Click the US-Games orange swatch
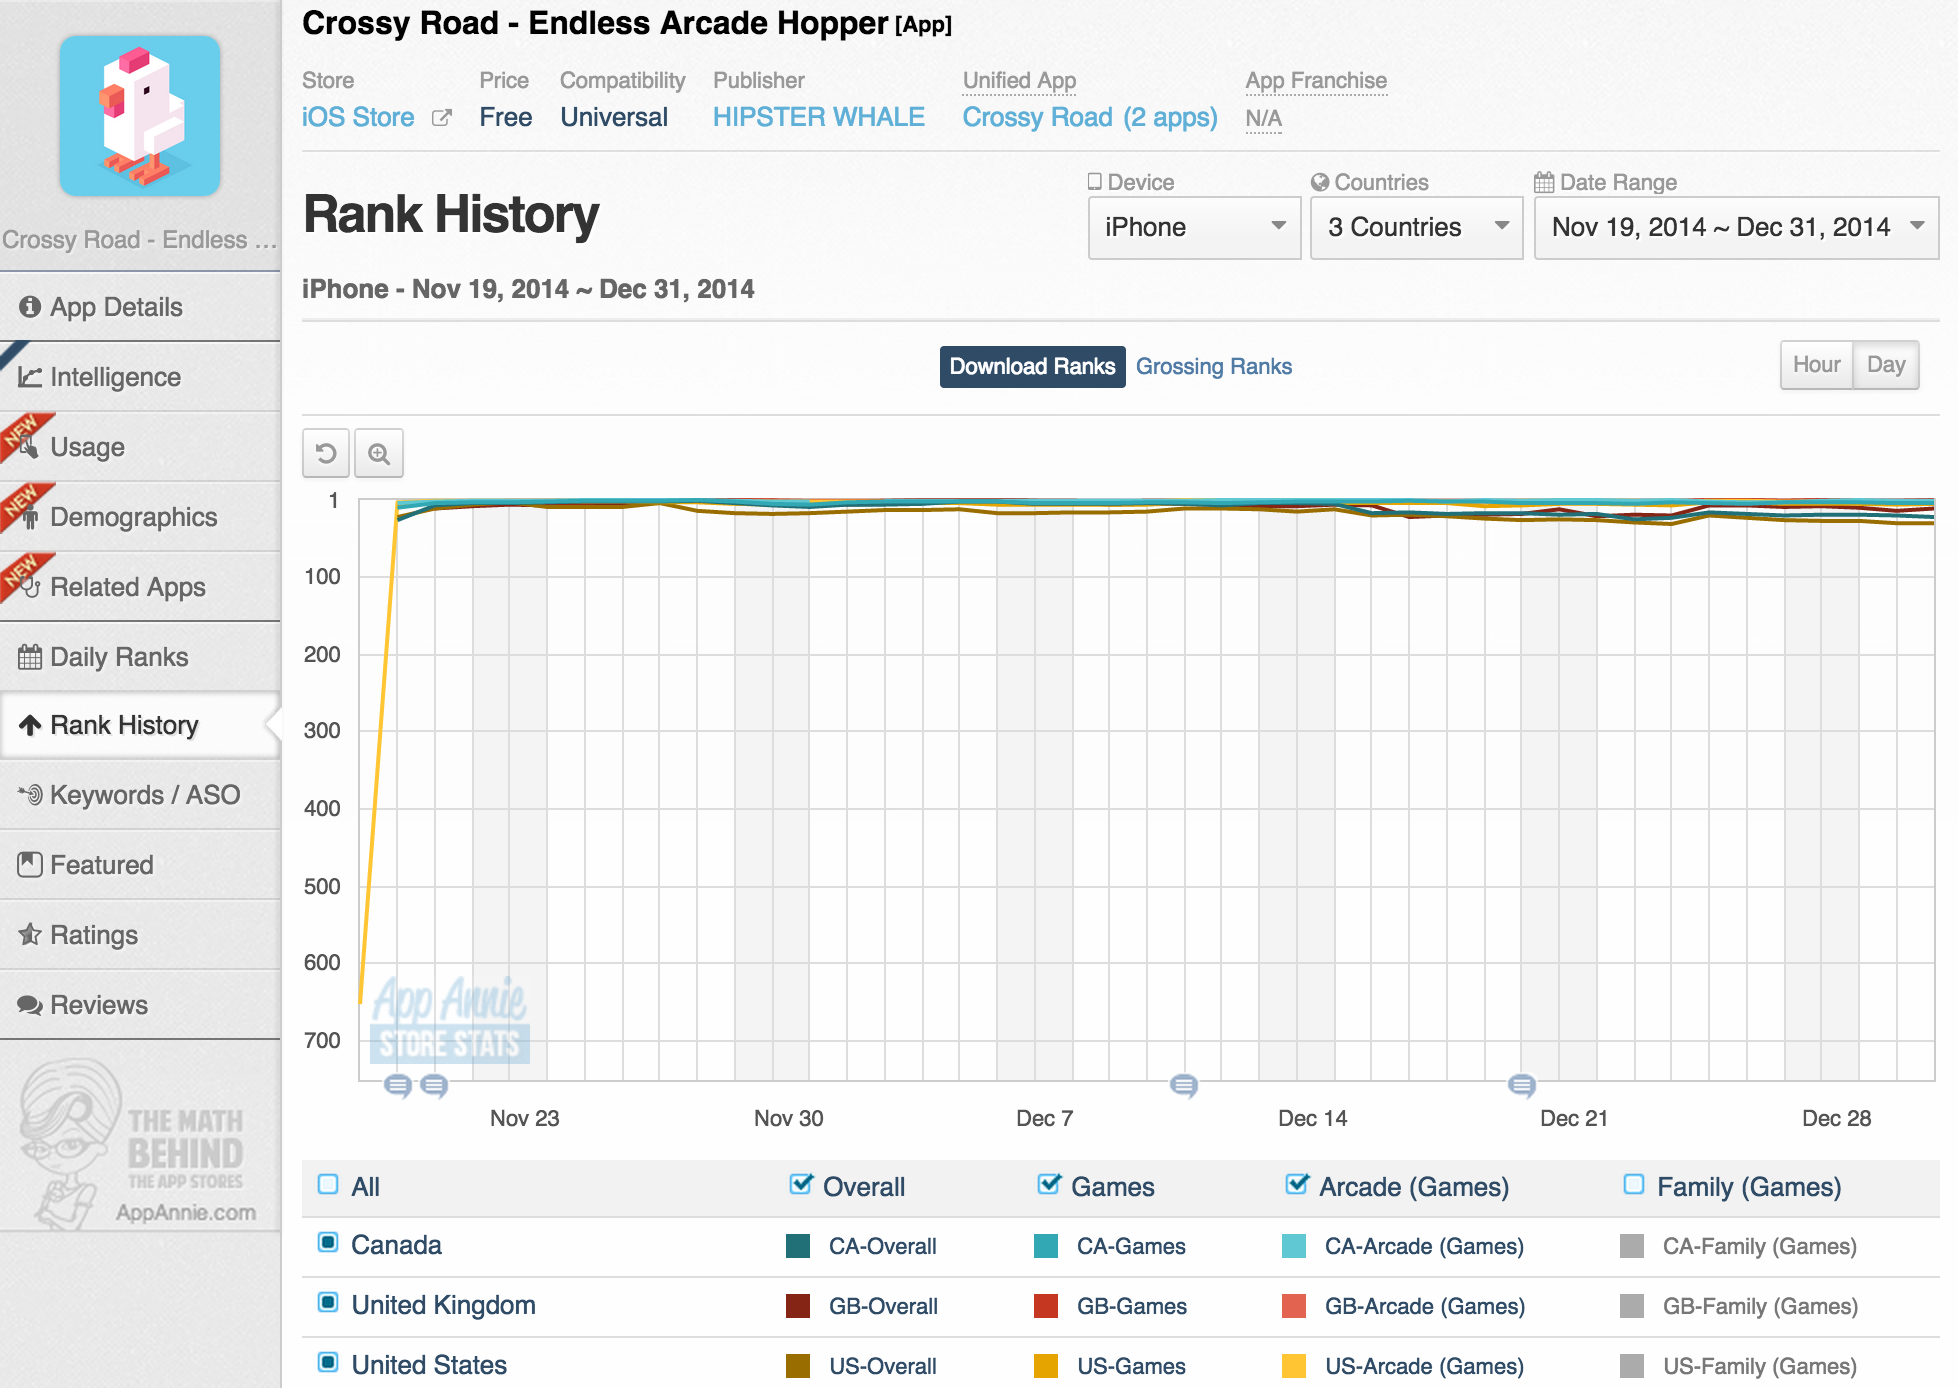Image resolution: width=1958 pixels, height=1388 pixels. tap(1046, 1366)
